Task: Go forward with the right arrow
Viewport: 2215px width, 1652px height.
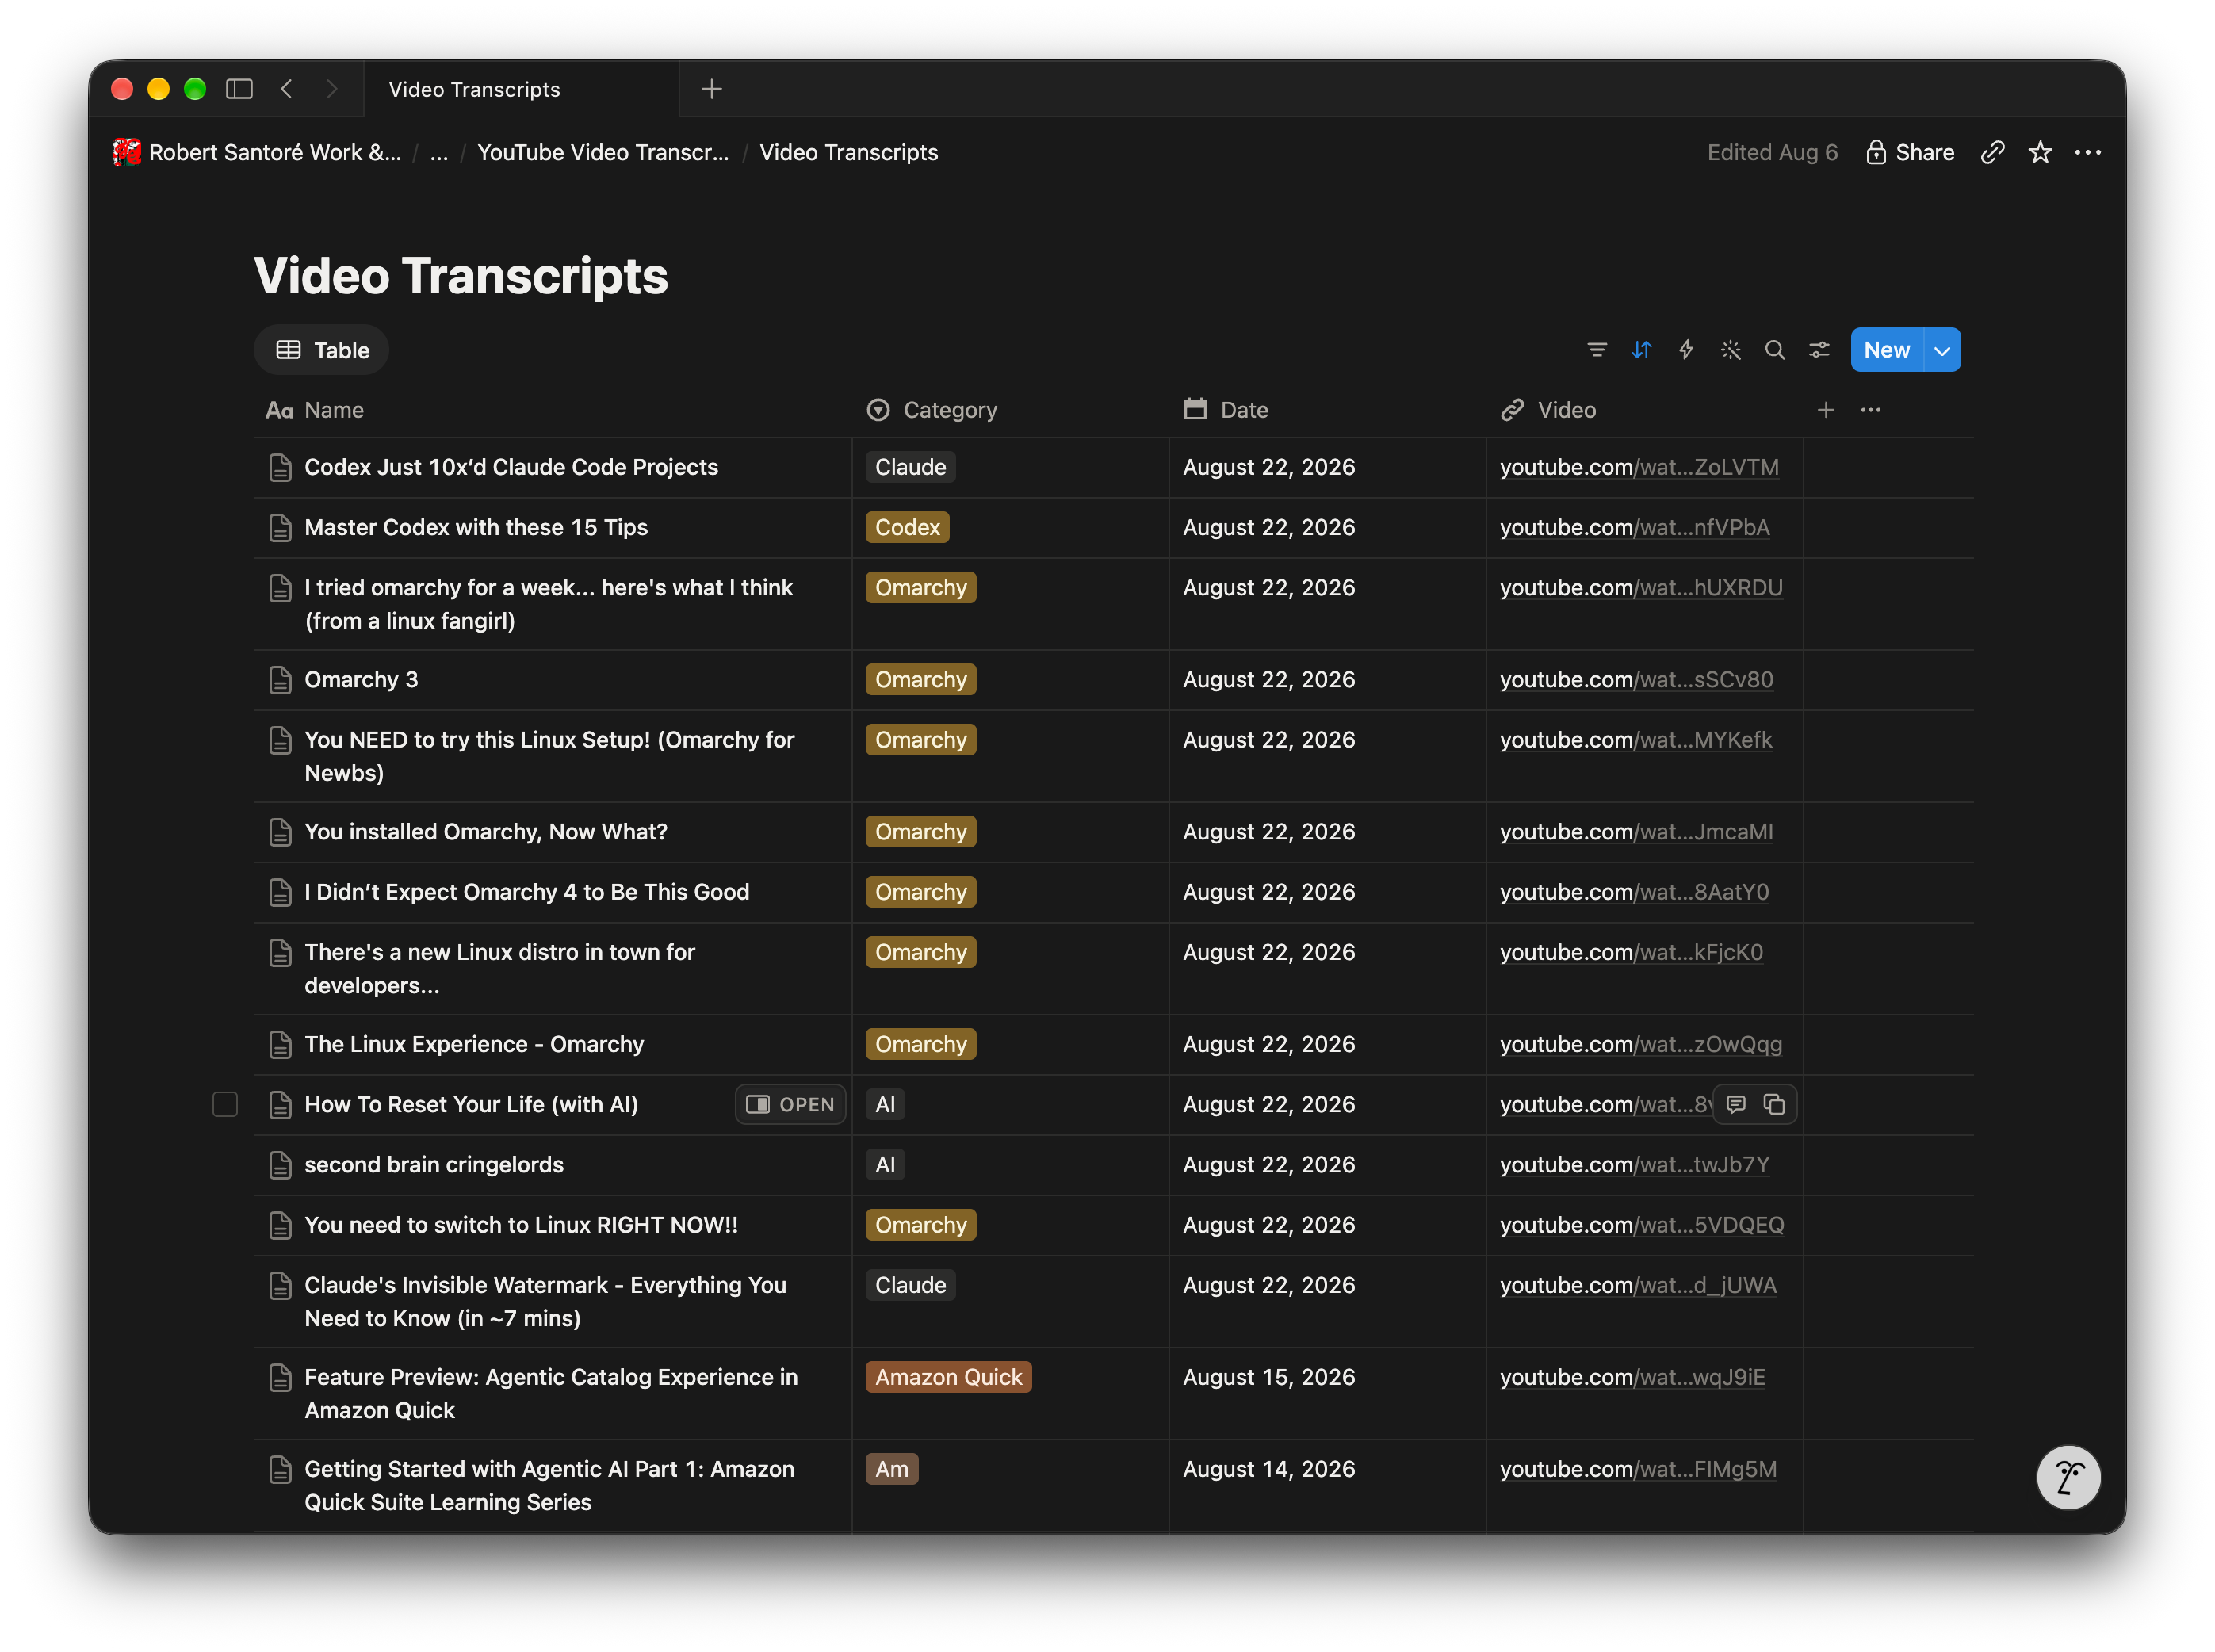Action: pyautogui.click(x=332, y=89)
